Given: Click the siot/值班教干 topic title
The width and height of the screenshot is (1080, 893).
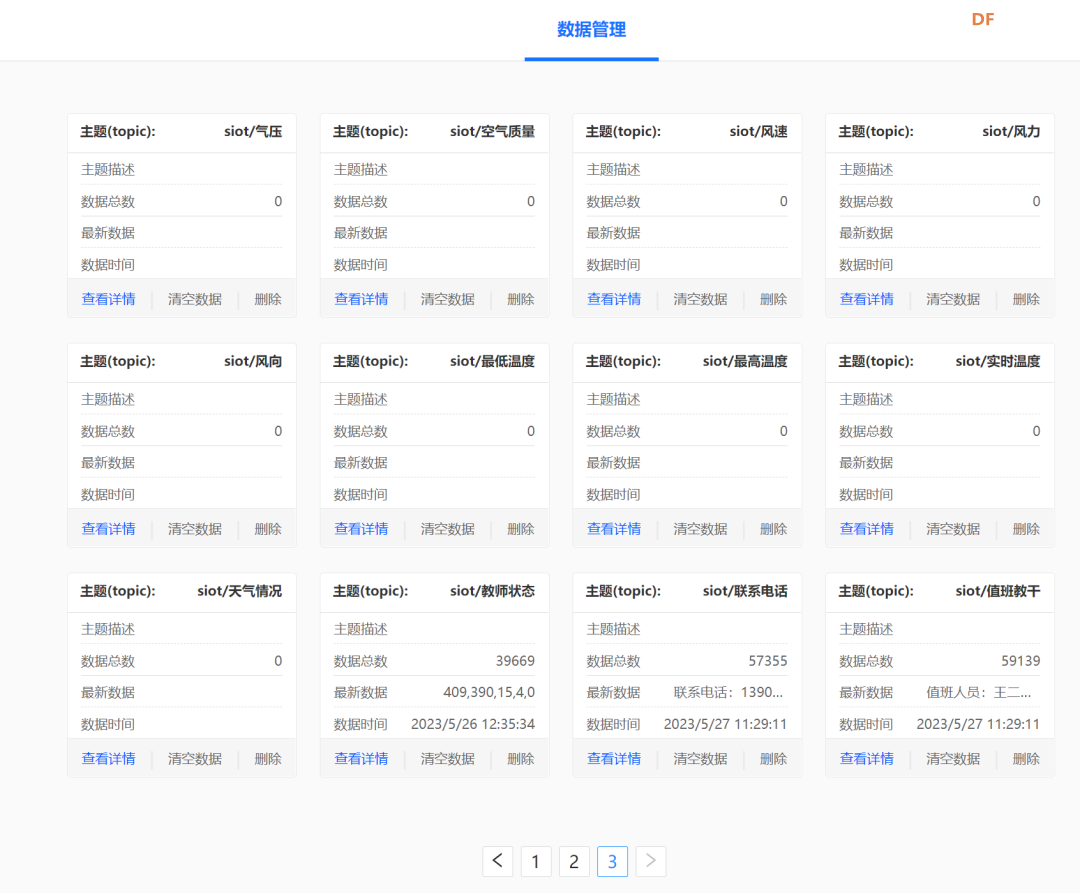Looking at the screenshot, I should coord(998,591).
